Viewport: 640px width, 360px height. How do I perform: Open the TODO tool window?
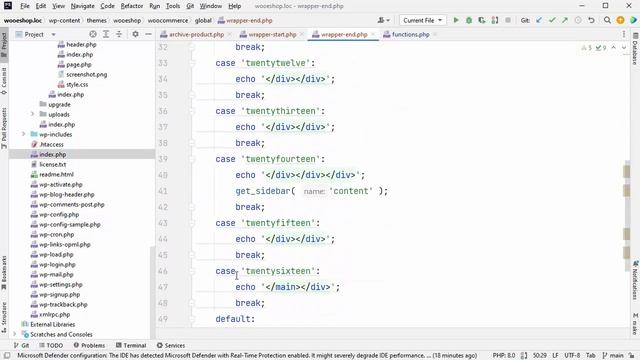pyautogui.click(x=51, y=345)
